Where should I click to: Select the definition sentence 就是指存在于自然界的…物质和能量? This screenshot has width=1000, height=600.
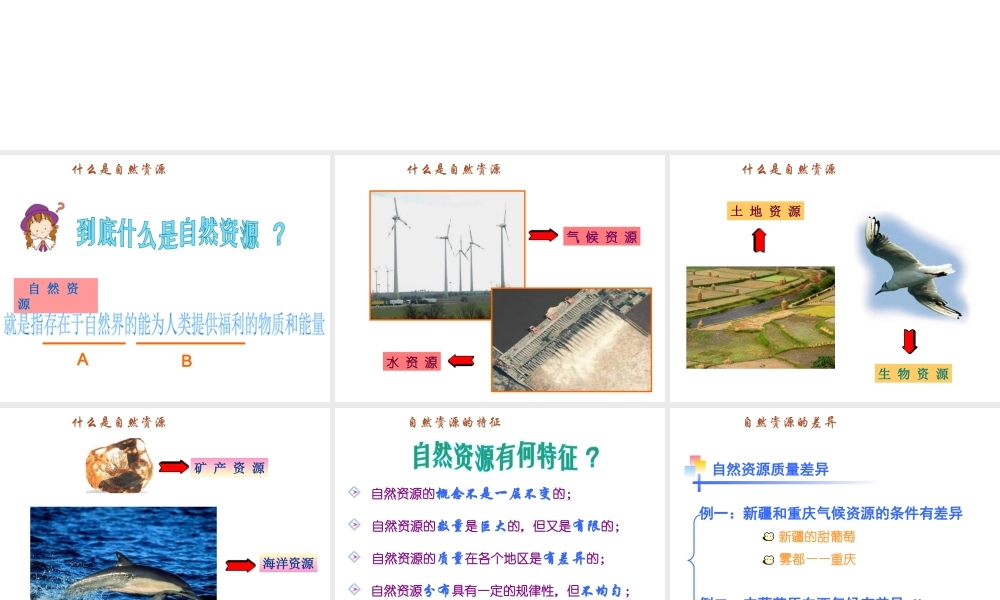click(x=165, y=325)
